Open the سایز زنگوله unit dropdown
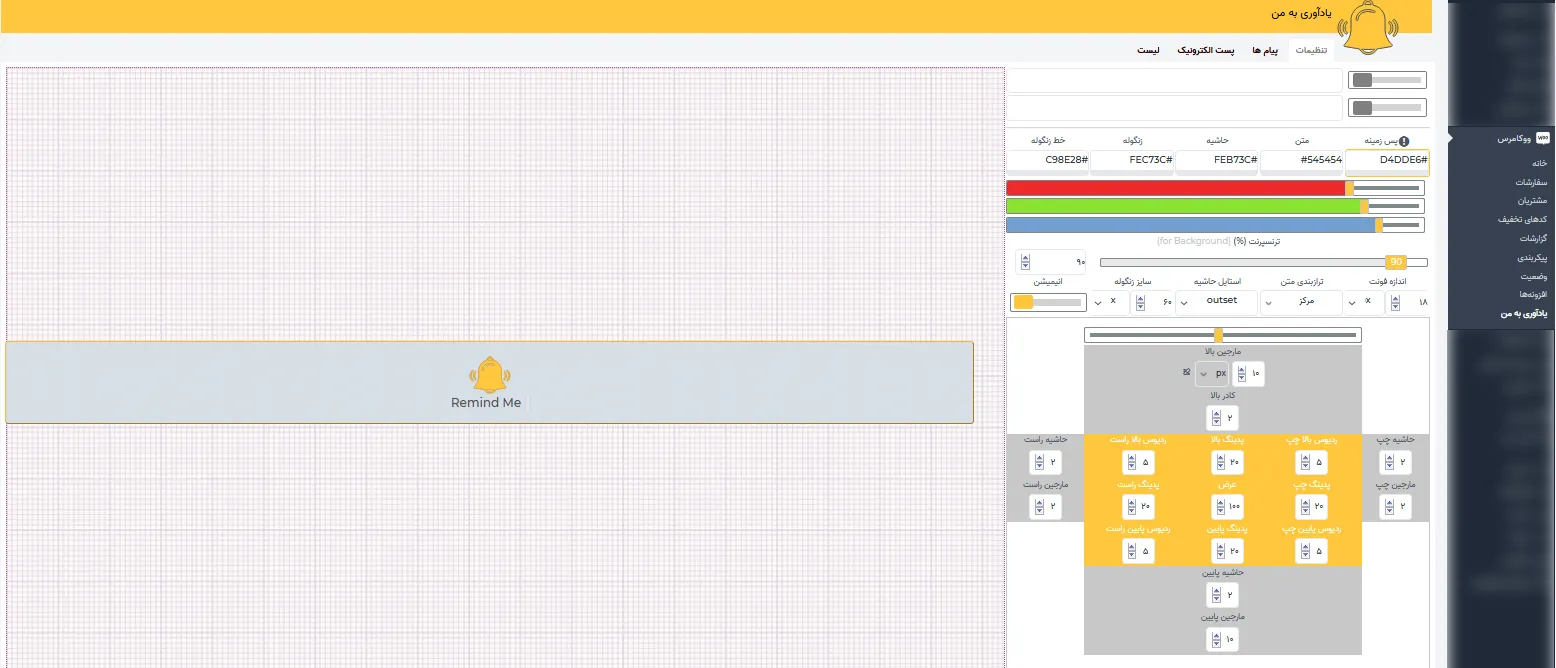The height and width of the screenshot is (668, 1556). (x=1109, y=301)
